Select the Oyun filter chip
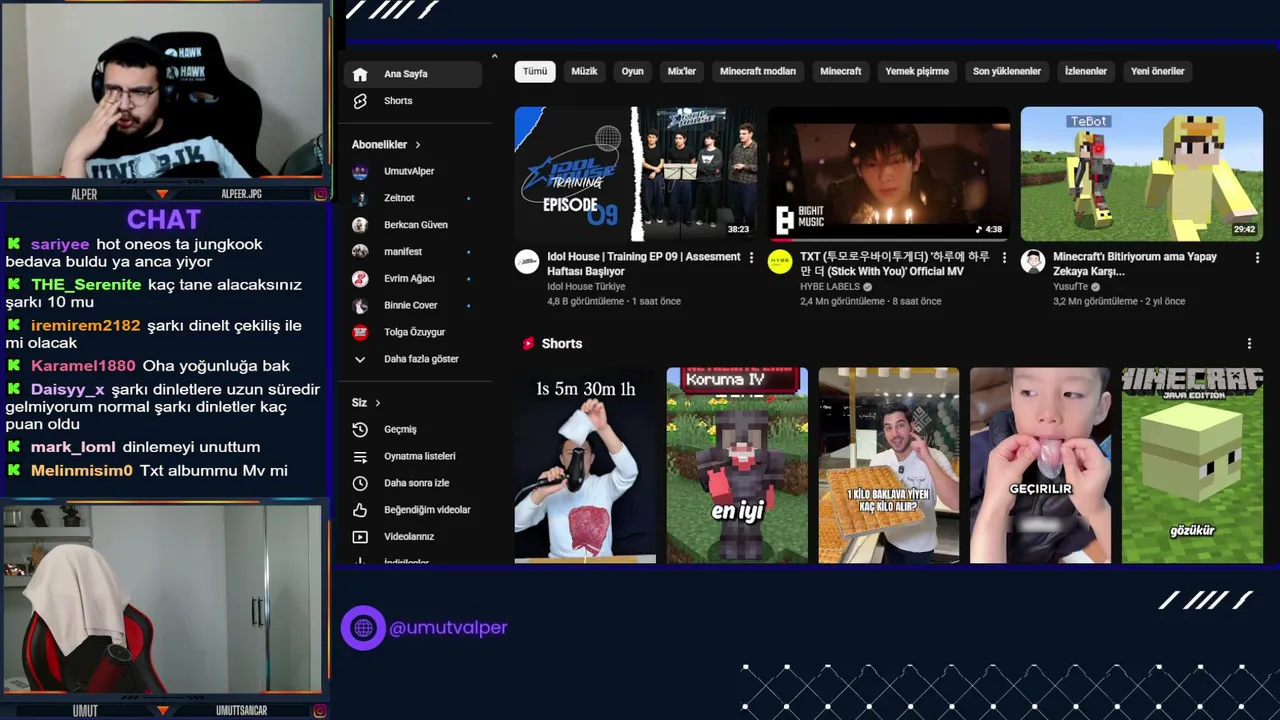The height and width of the screenshot is (720, 1280). tap(633, 72)
